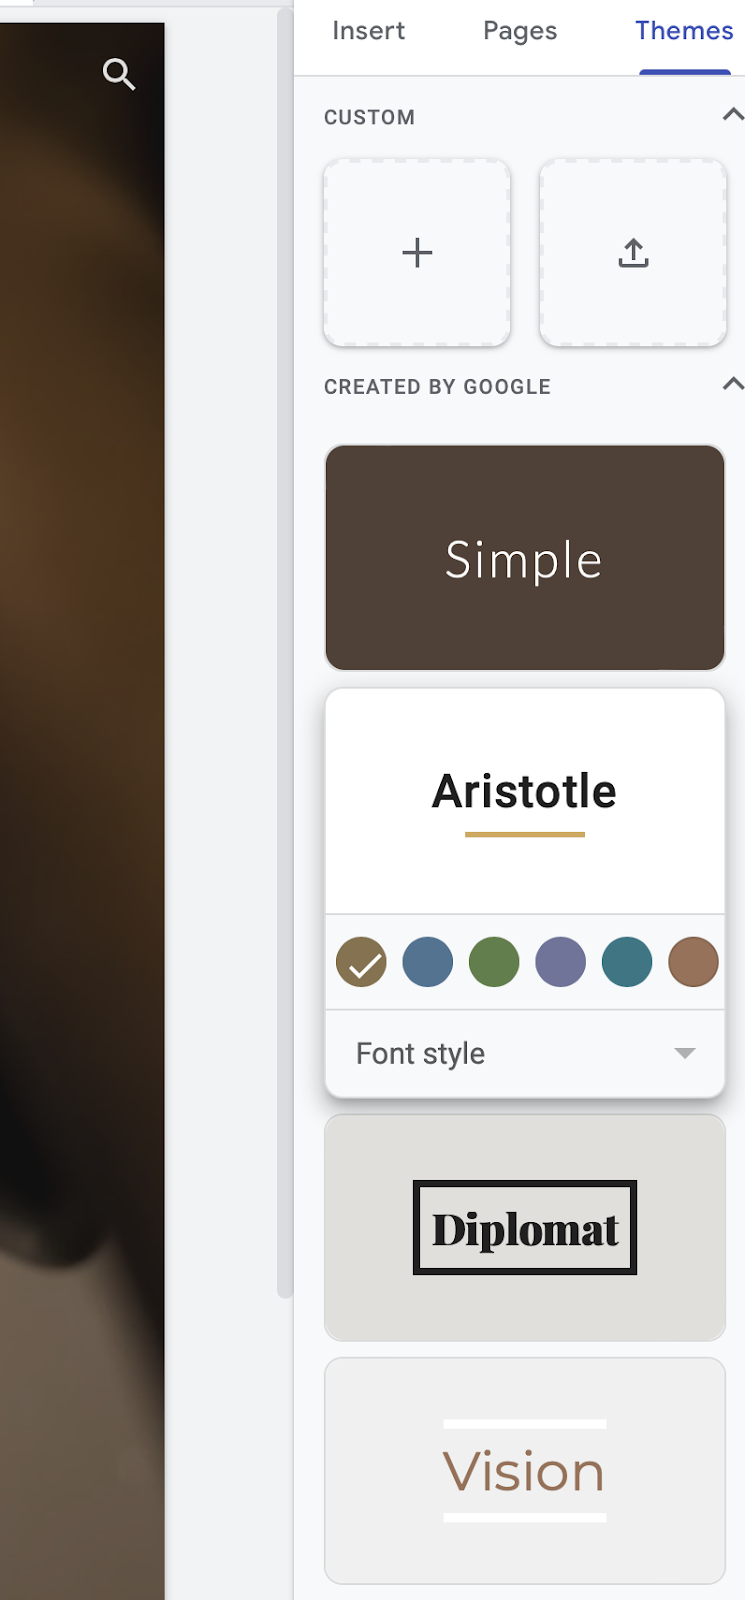Choose the purple color swatch
The height and width of the screenshot is (1600, 745).
[x=560, y=961]
